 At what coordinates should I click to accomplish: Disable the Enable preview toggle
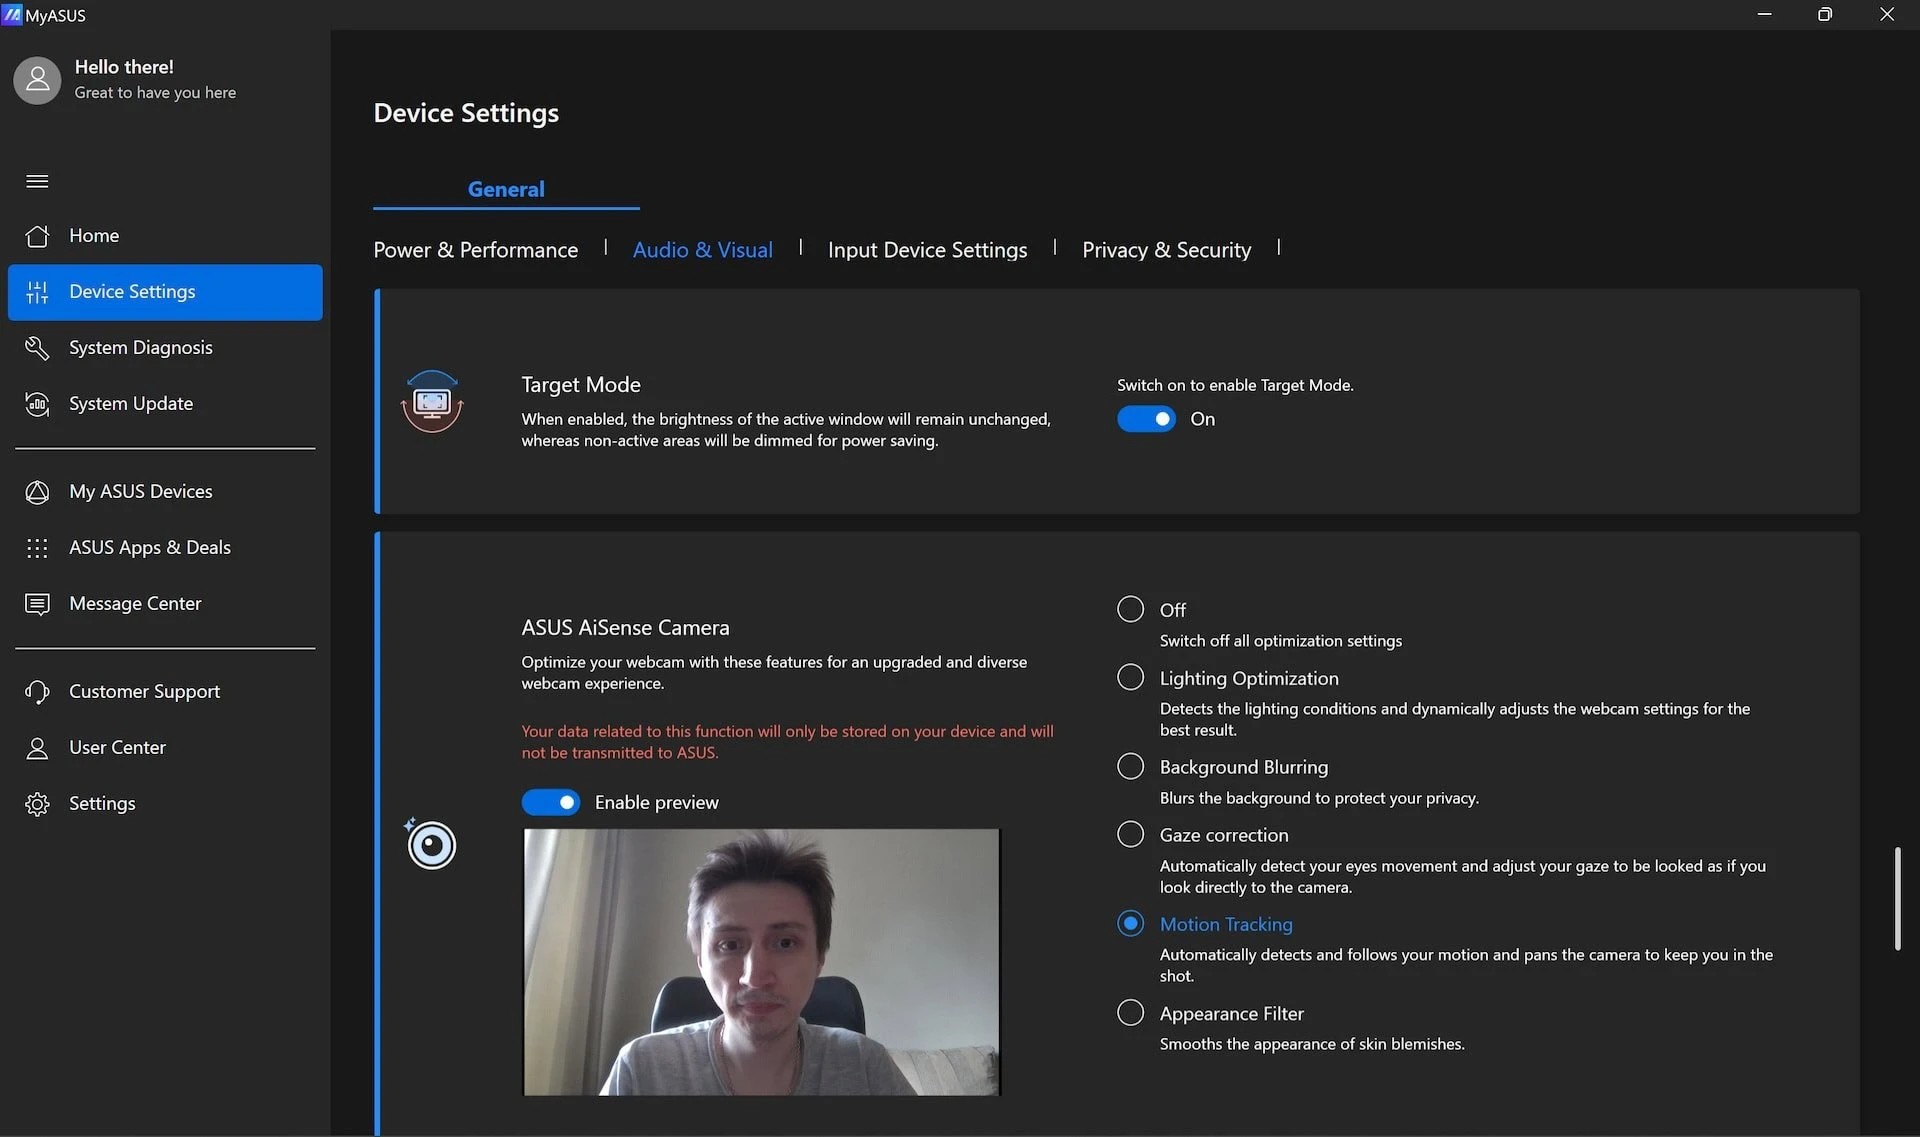[550, 802]
